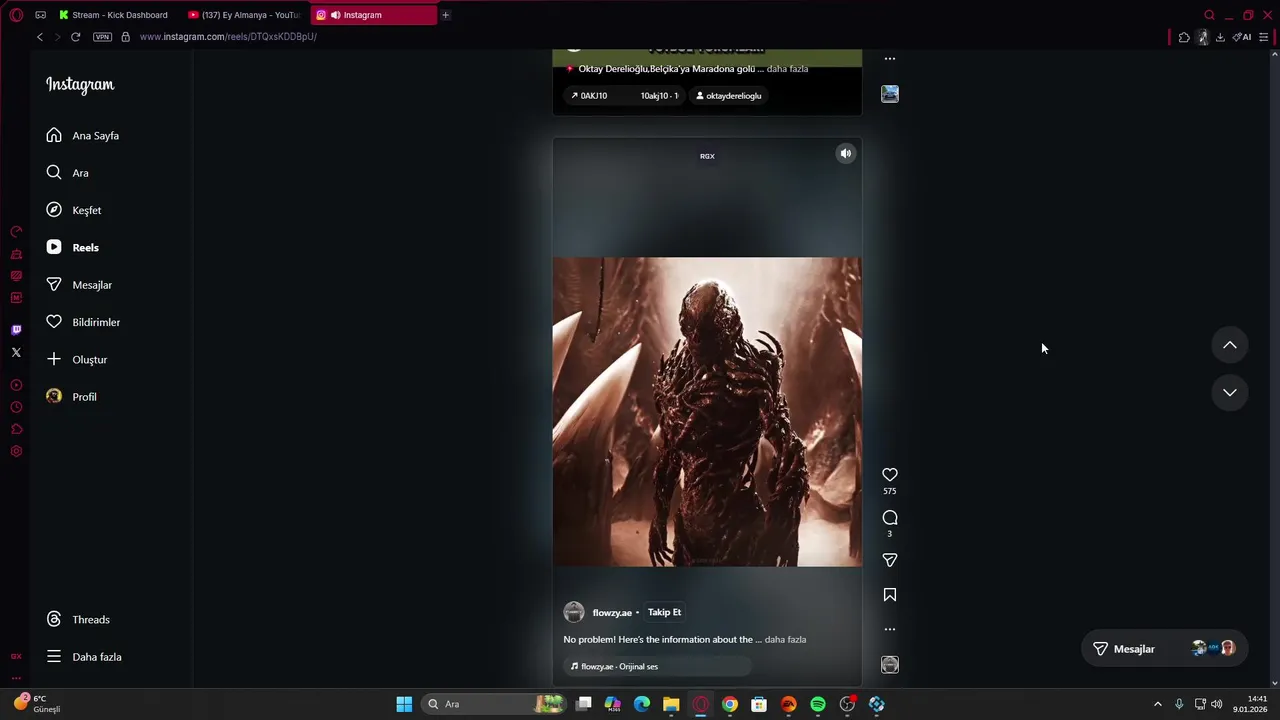
Task: Search tabs with magnifier icon in title bar
Action: pos(1209,15)
